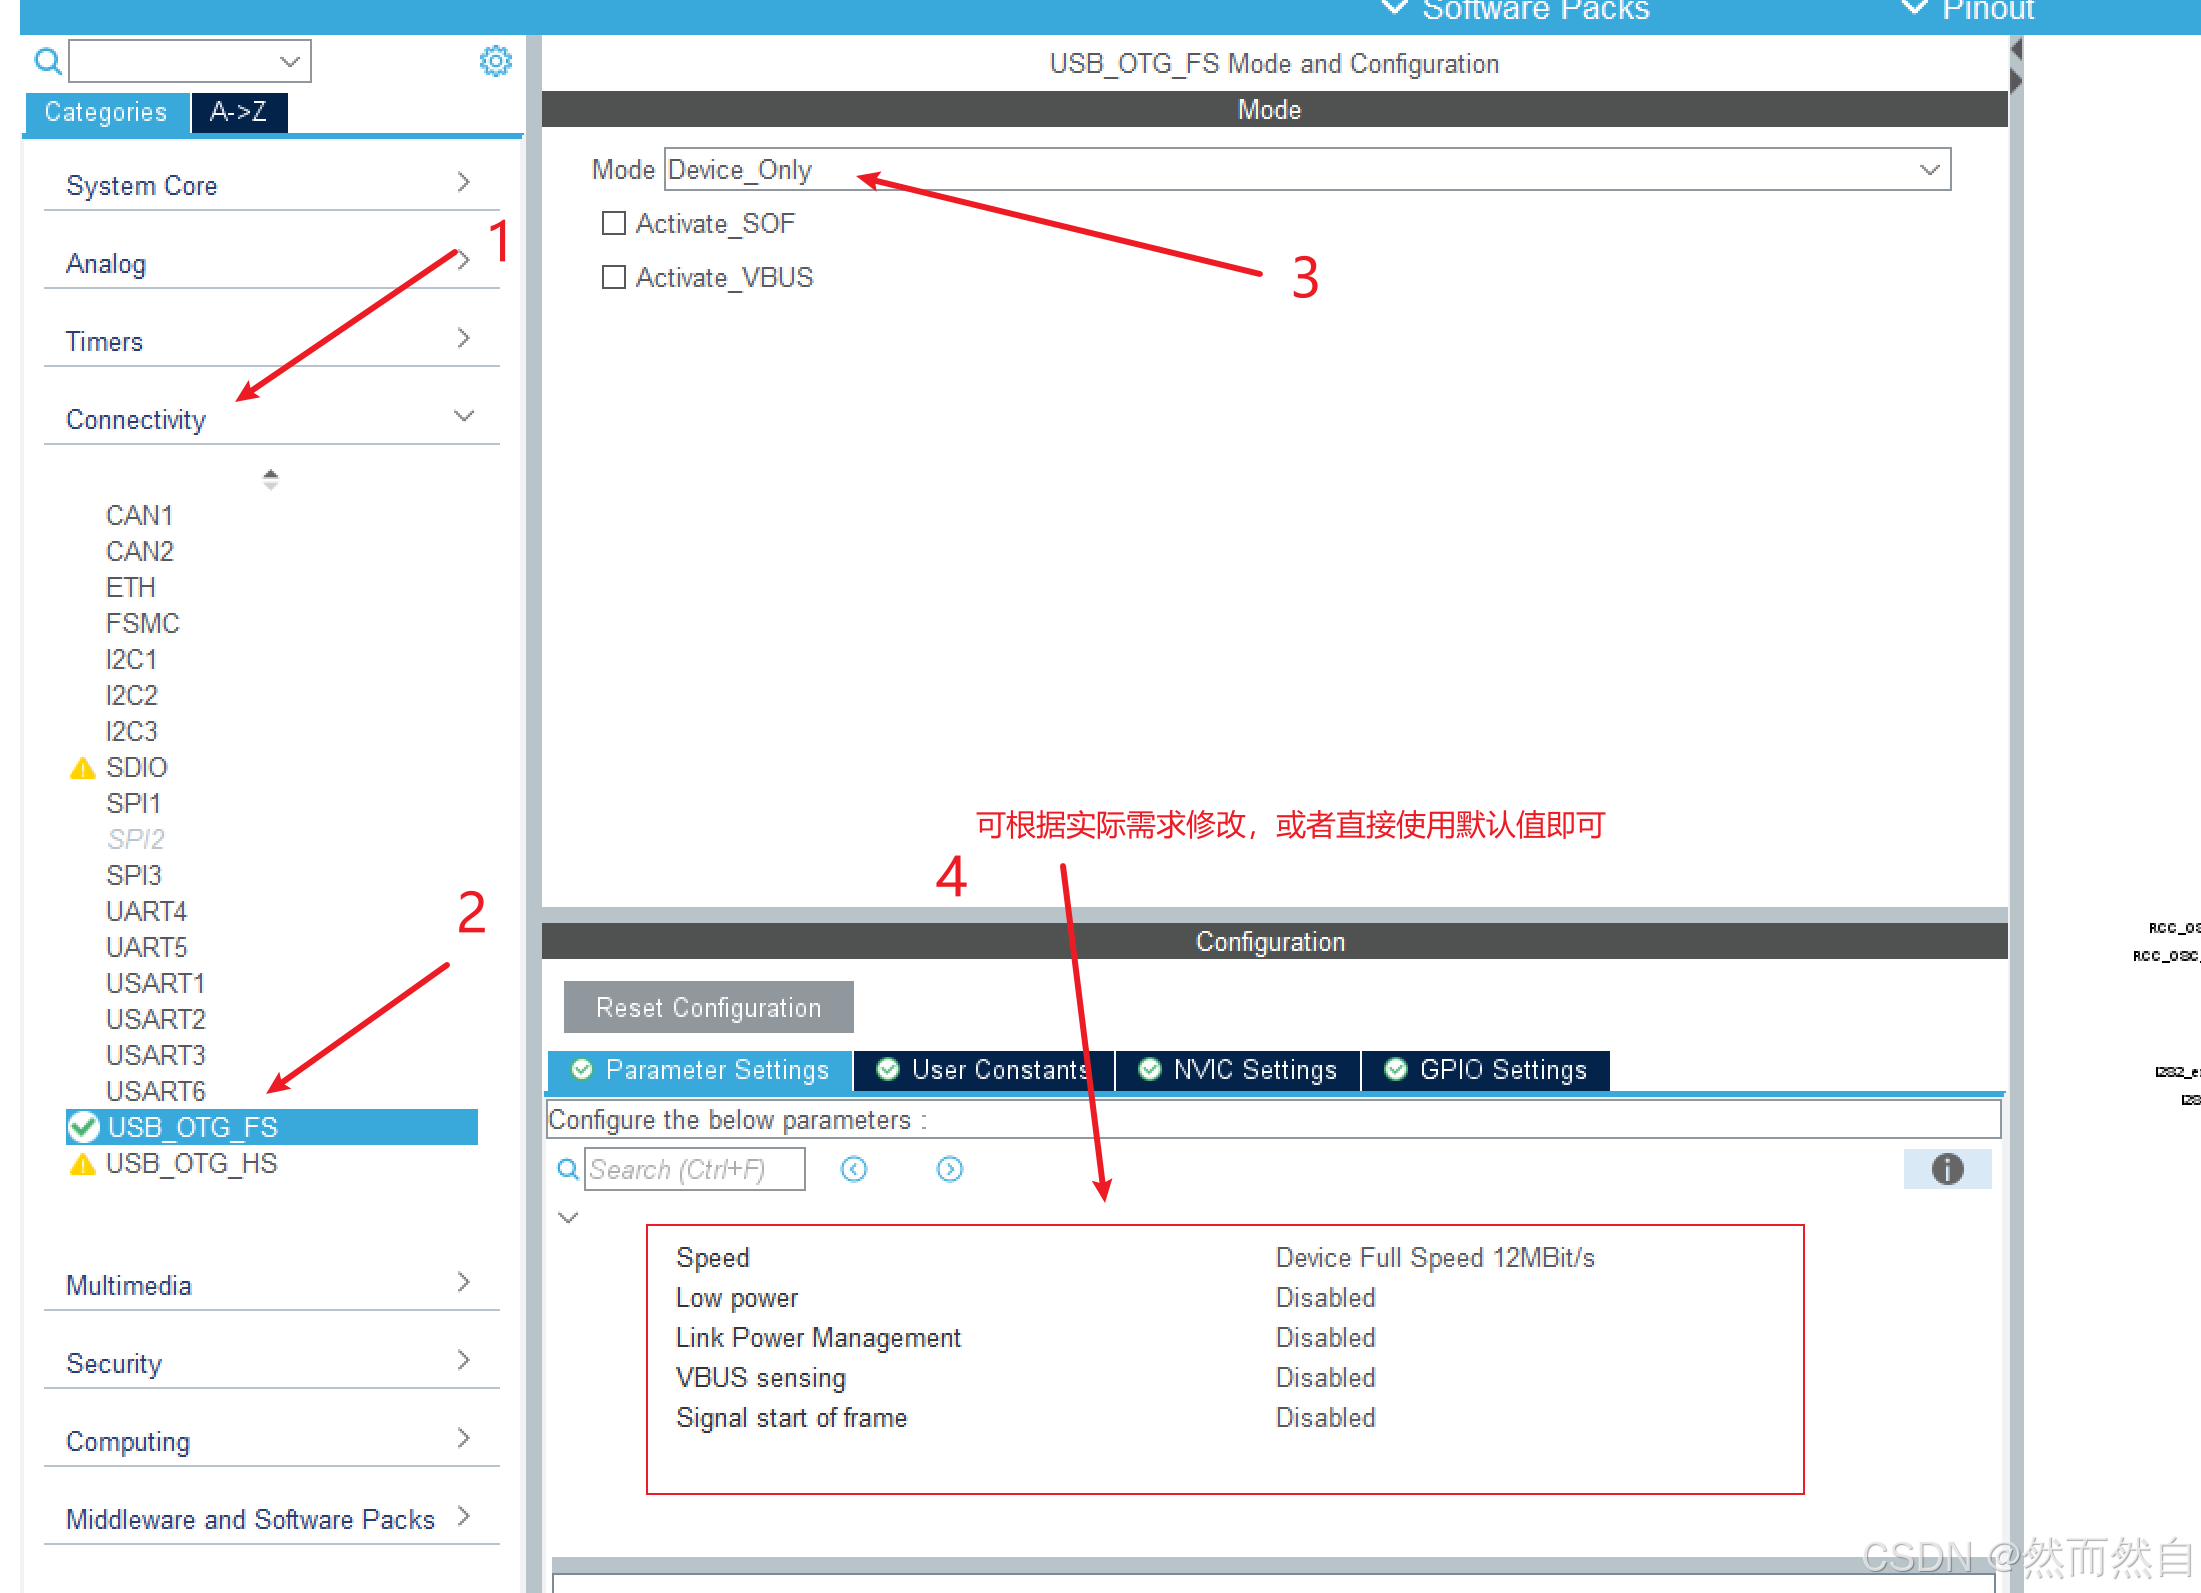
Task: Open the Device_Only mode dropdown
Action: [x=1928, y=170]
